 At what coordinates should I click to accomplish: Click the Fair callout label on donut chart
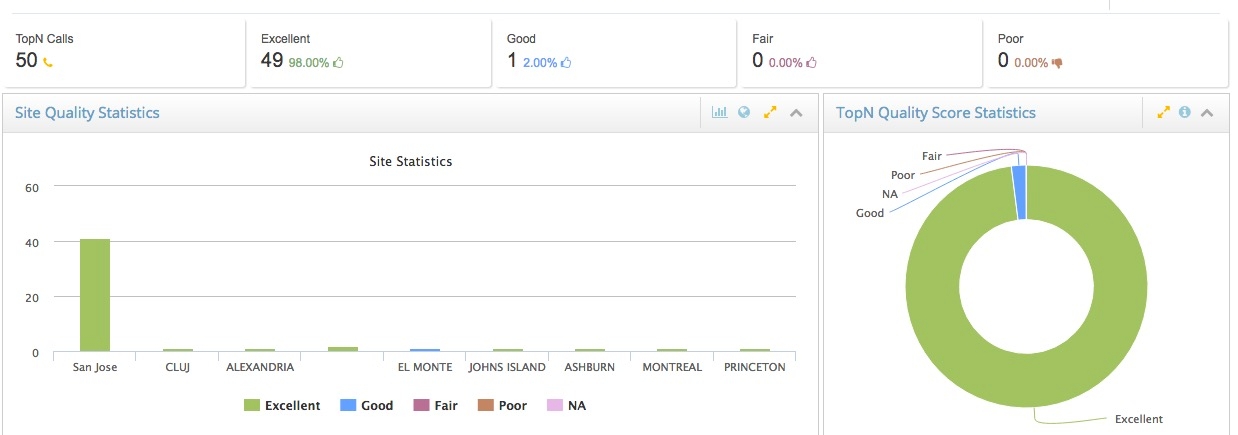932,156
